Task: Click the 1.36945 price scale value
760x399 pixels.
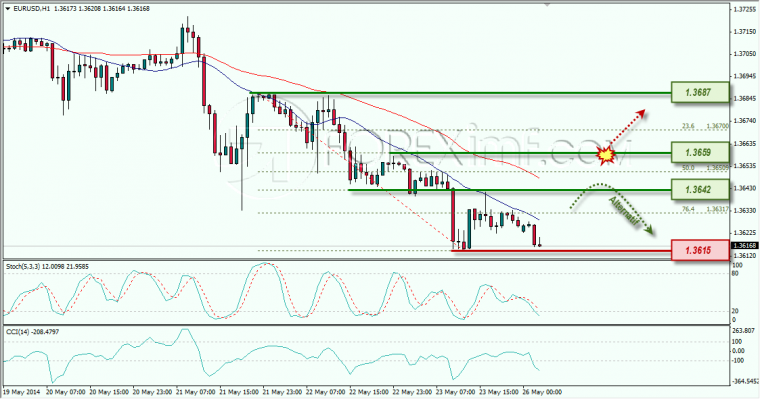Action: click(x=745, y=76)
